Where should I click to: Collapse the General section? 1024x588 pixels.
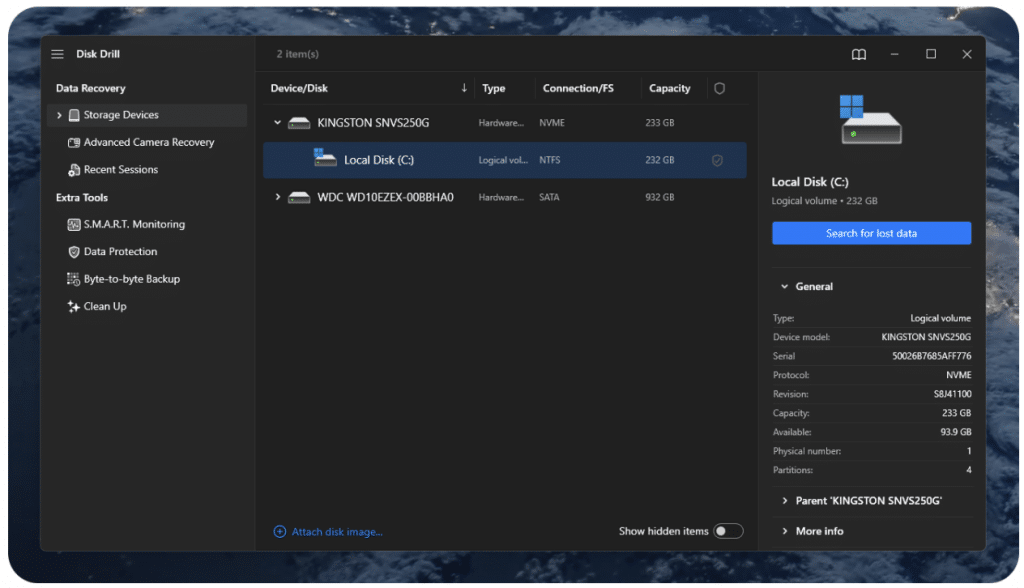pyautogui.click(x=785, y=287)
